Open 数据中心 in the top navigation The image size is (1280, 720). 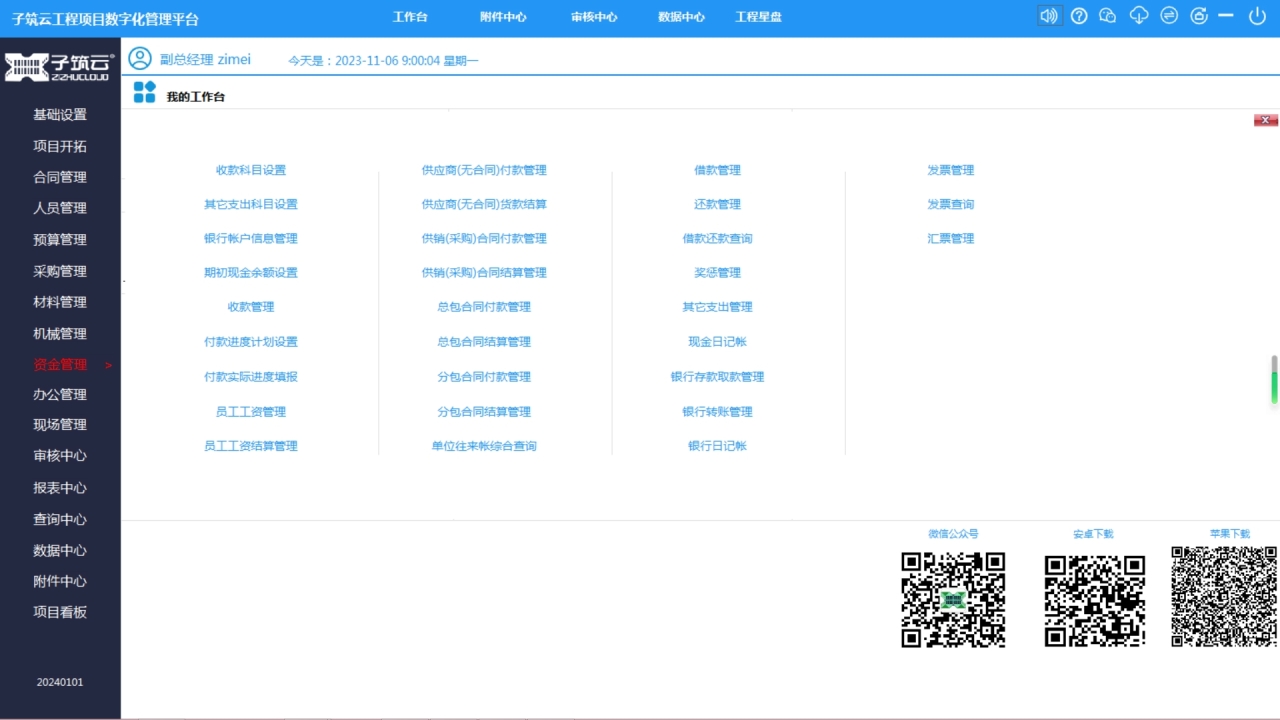point(681,16)
